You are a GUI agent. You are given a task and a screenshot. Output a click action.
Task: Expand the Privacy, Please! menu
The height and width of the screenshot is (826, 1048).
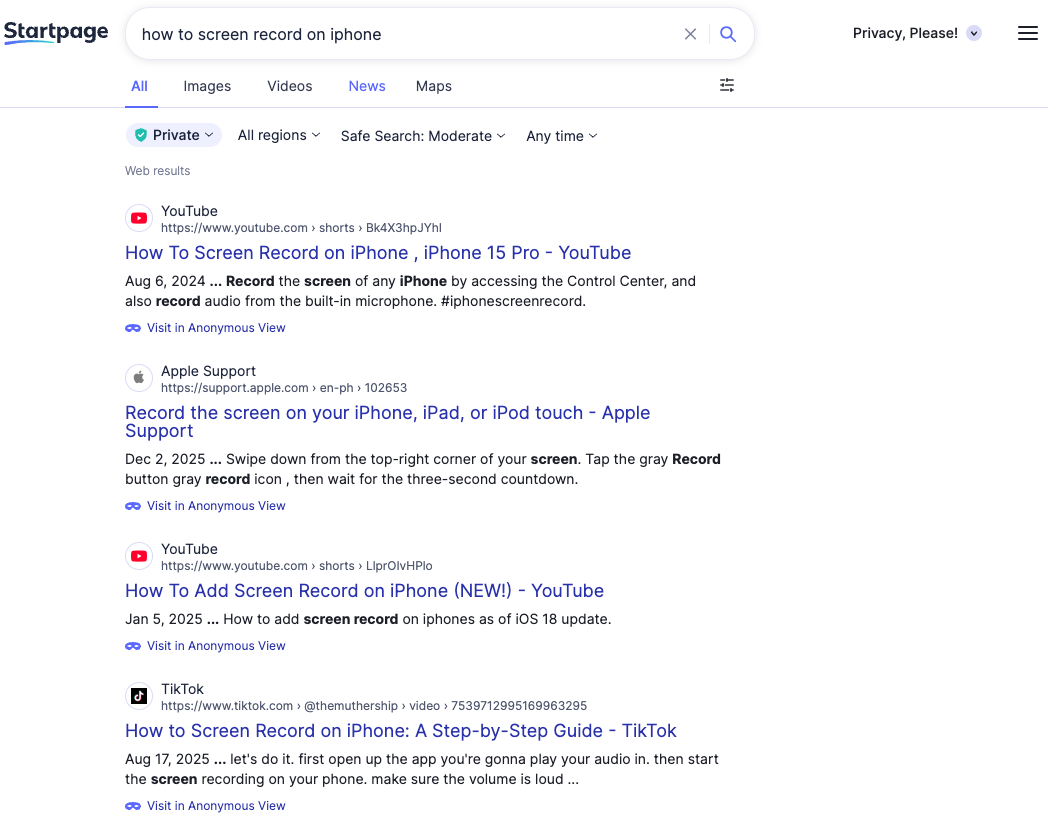(916, 33)
